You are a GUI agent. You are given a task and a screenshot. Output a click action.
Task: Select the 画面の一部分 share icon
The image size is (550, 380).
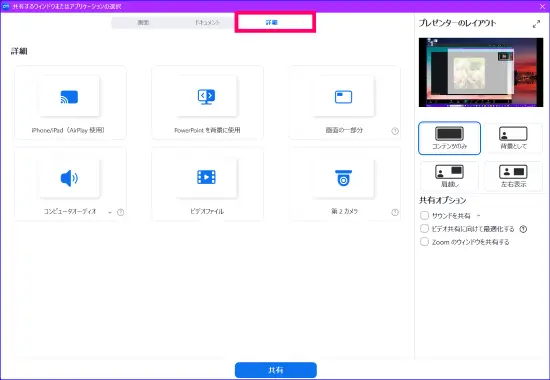[x=343, y=96]
